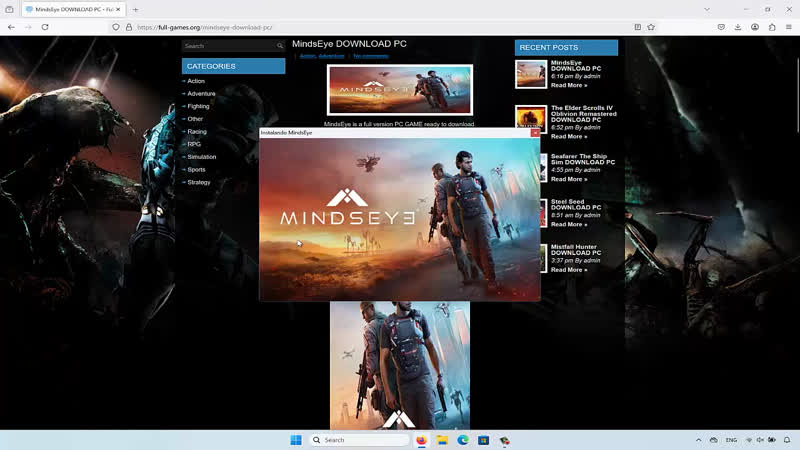Open the extensions puzzle icon
The image size is (800, 450).
pyautogui.click(x=772, y=27)
